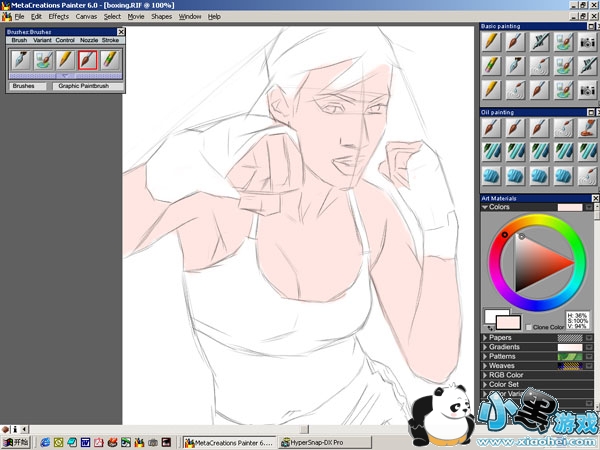The height and width of the screenshot is (450, 600).
Task: Choose the water color brush icon in Brushes palette
Action: [44, 60]
